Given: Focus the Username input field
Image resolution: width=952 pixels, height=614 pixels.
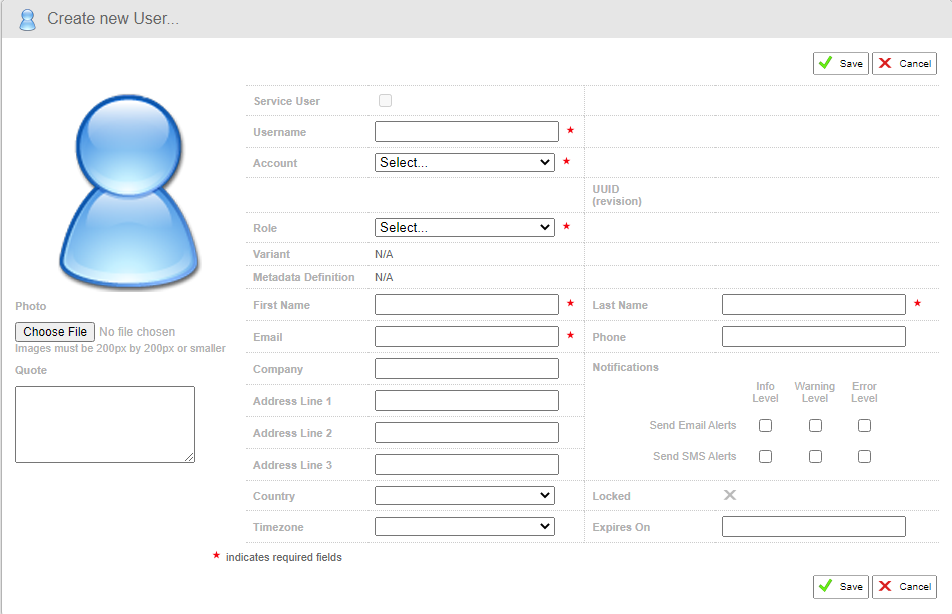Looking at the screenshot, I should (x=466, y=131).
